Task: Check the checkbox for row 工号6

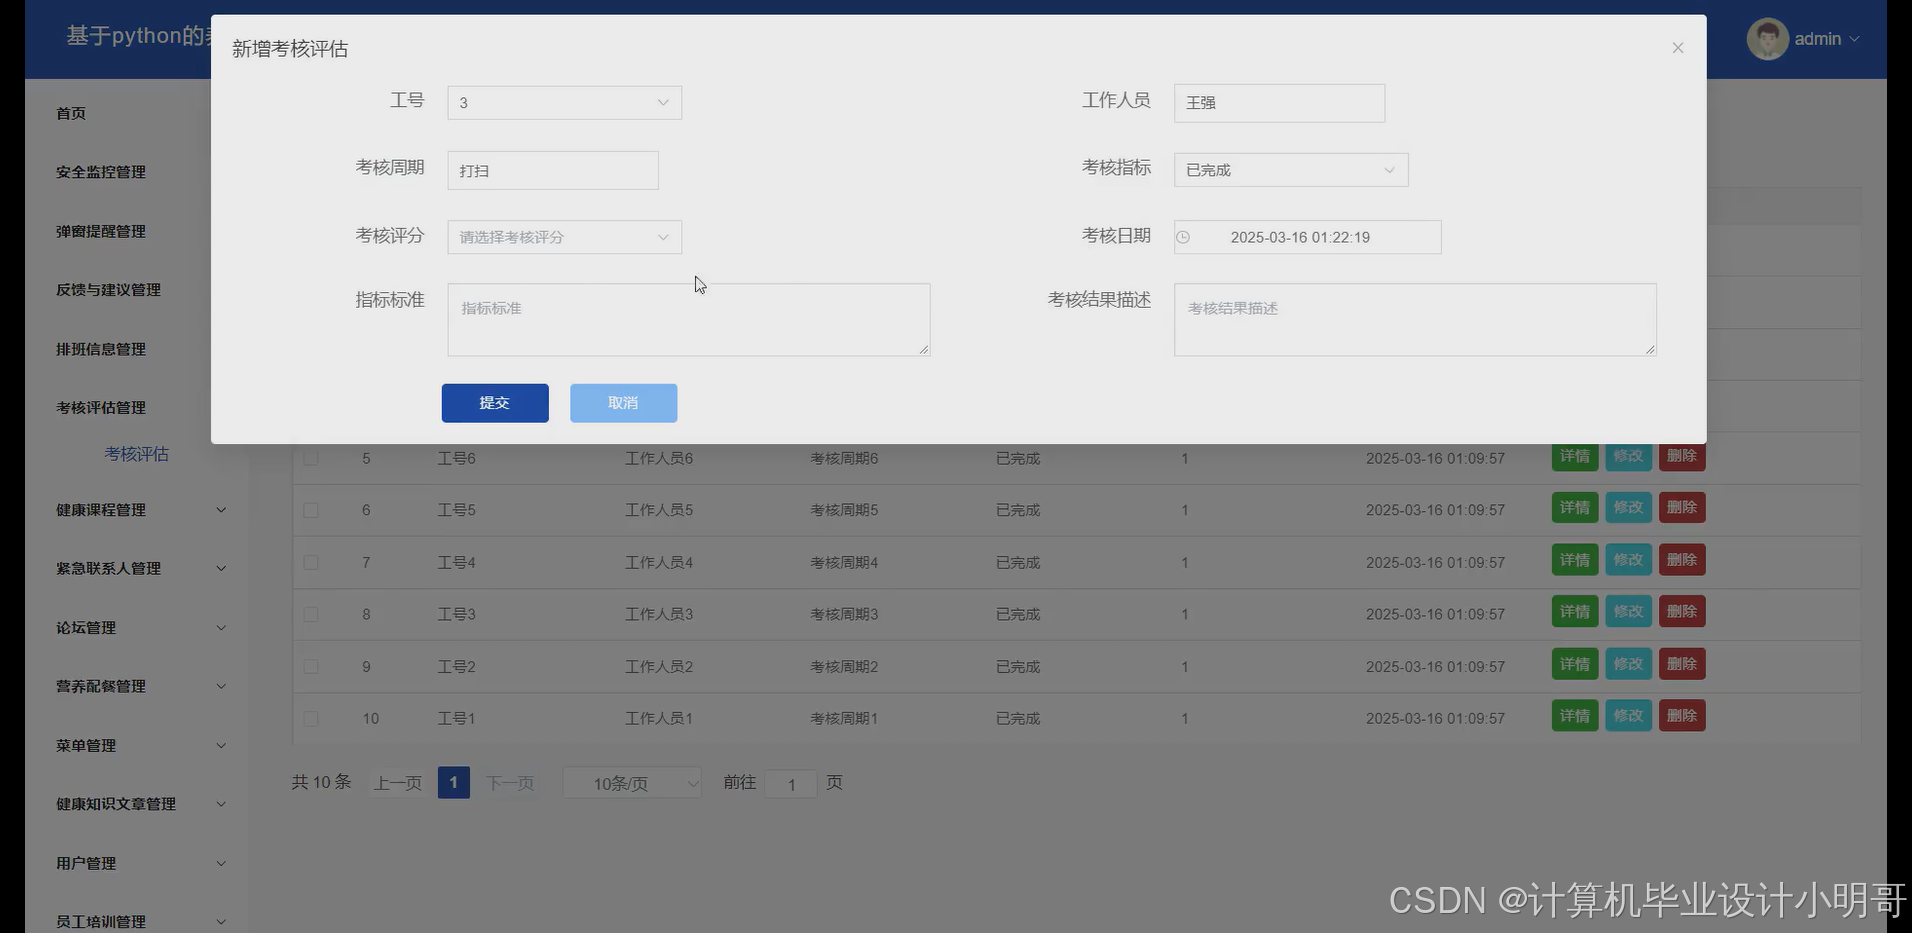Action: pos(311,458)
